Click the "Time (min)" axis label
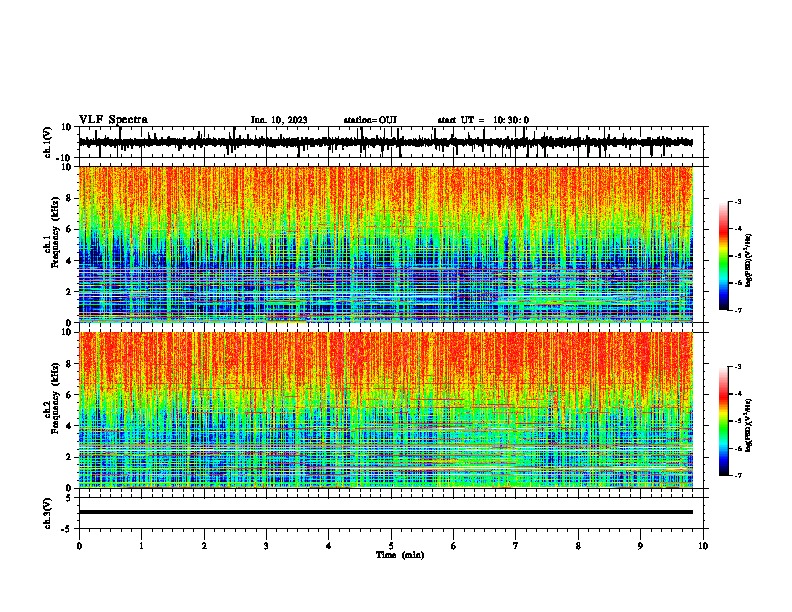Screen dimensions: 792x612 click(x=400, y=555)
